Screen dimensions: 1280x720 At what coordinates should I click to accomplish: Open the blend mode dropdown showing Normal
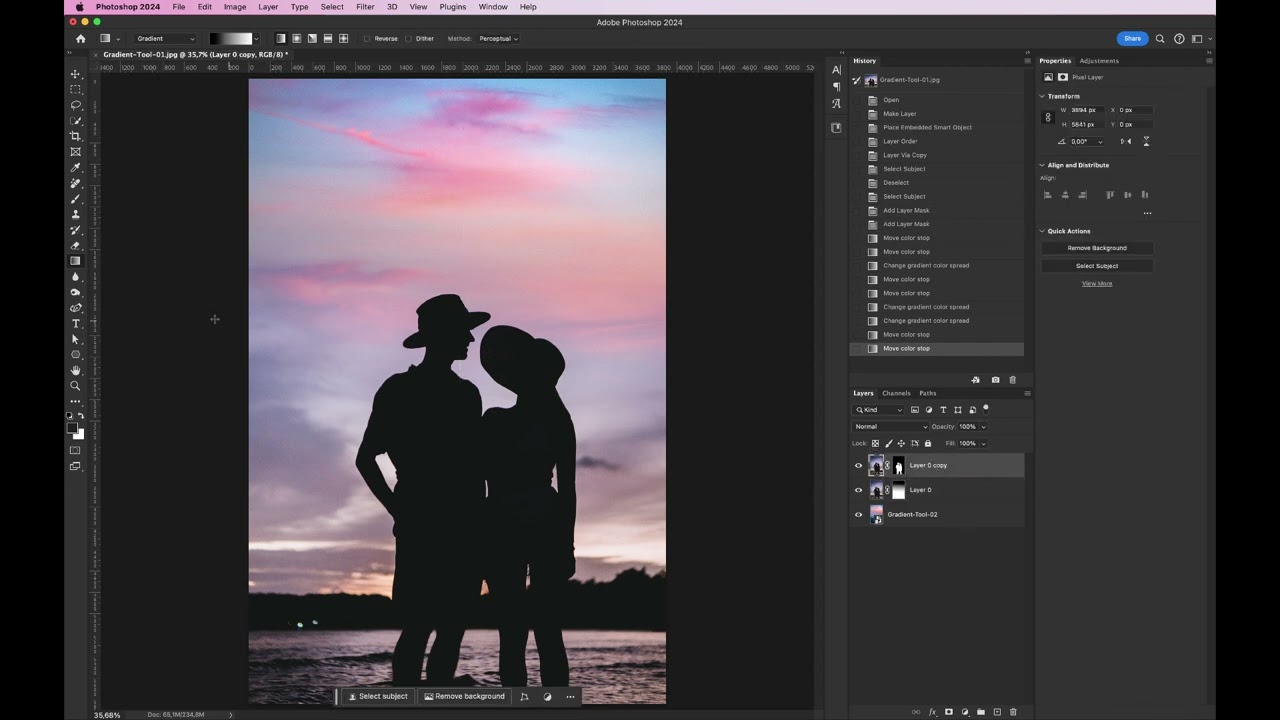(888, 426)
